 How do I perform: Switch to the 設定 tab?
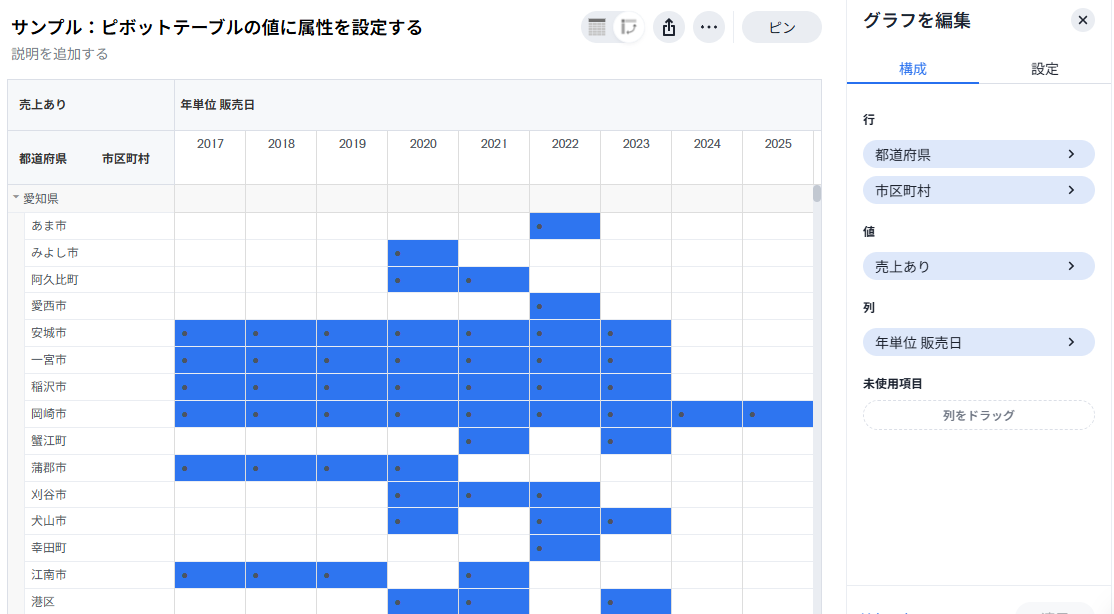[x=1045, y=69]
